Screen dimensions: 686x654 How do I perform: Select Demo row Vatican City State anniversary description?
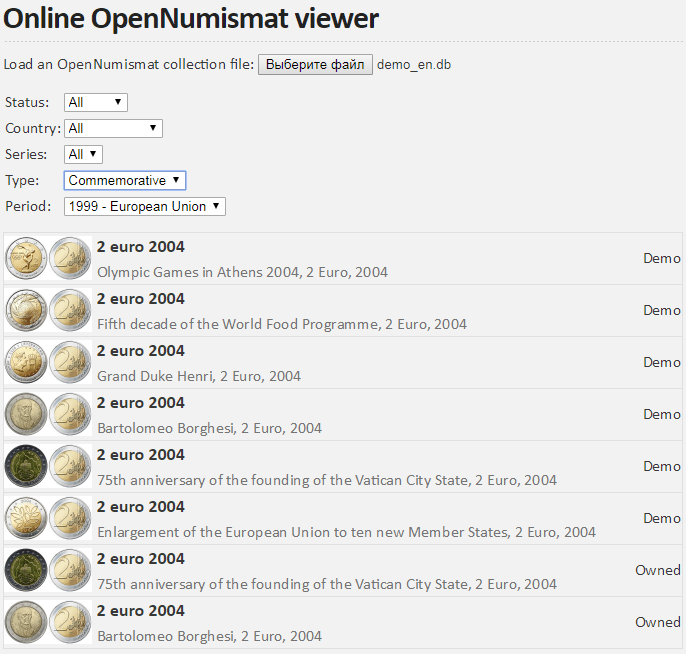click(327, 481)
